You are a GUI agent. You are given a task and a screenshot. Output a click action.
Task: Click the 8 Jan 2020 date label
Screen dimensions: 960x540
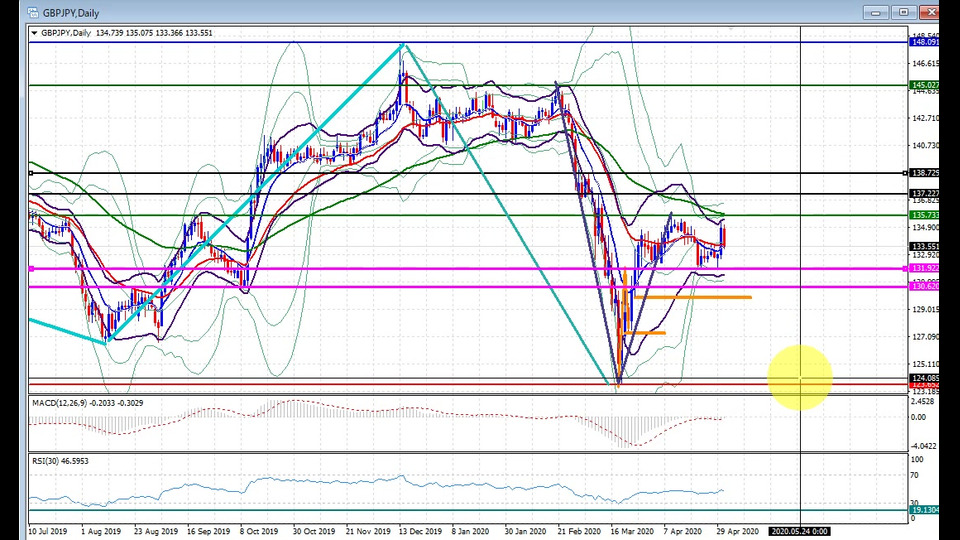470,531
